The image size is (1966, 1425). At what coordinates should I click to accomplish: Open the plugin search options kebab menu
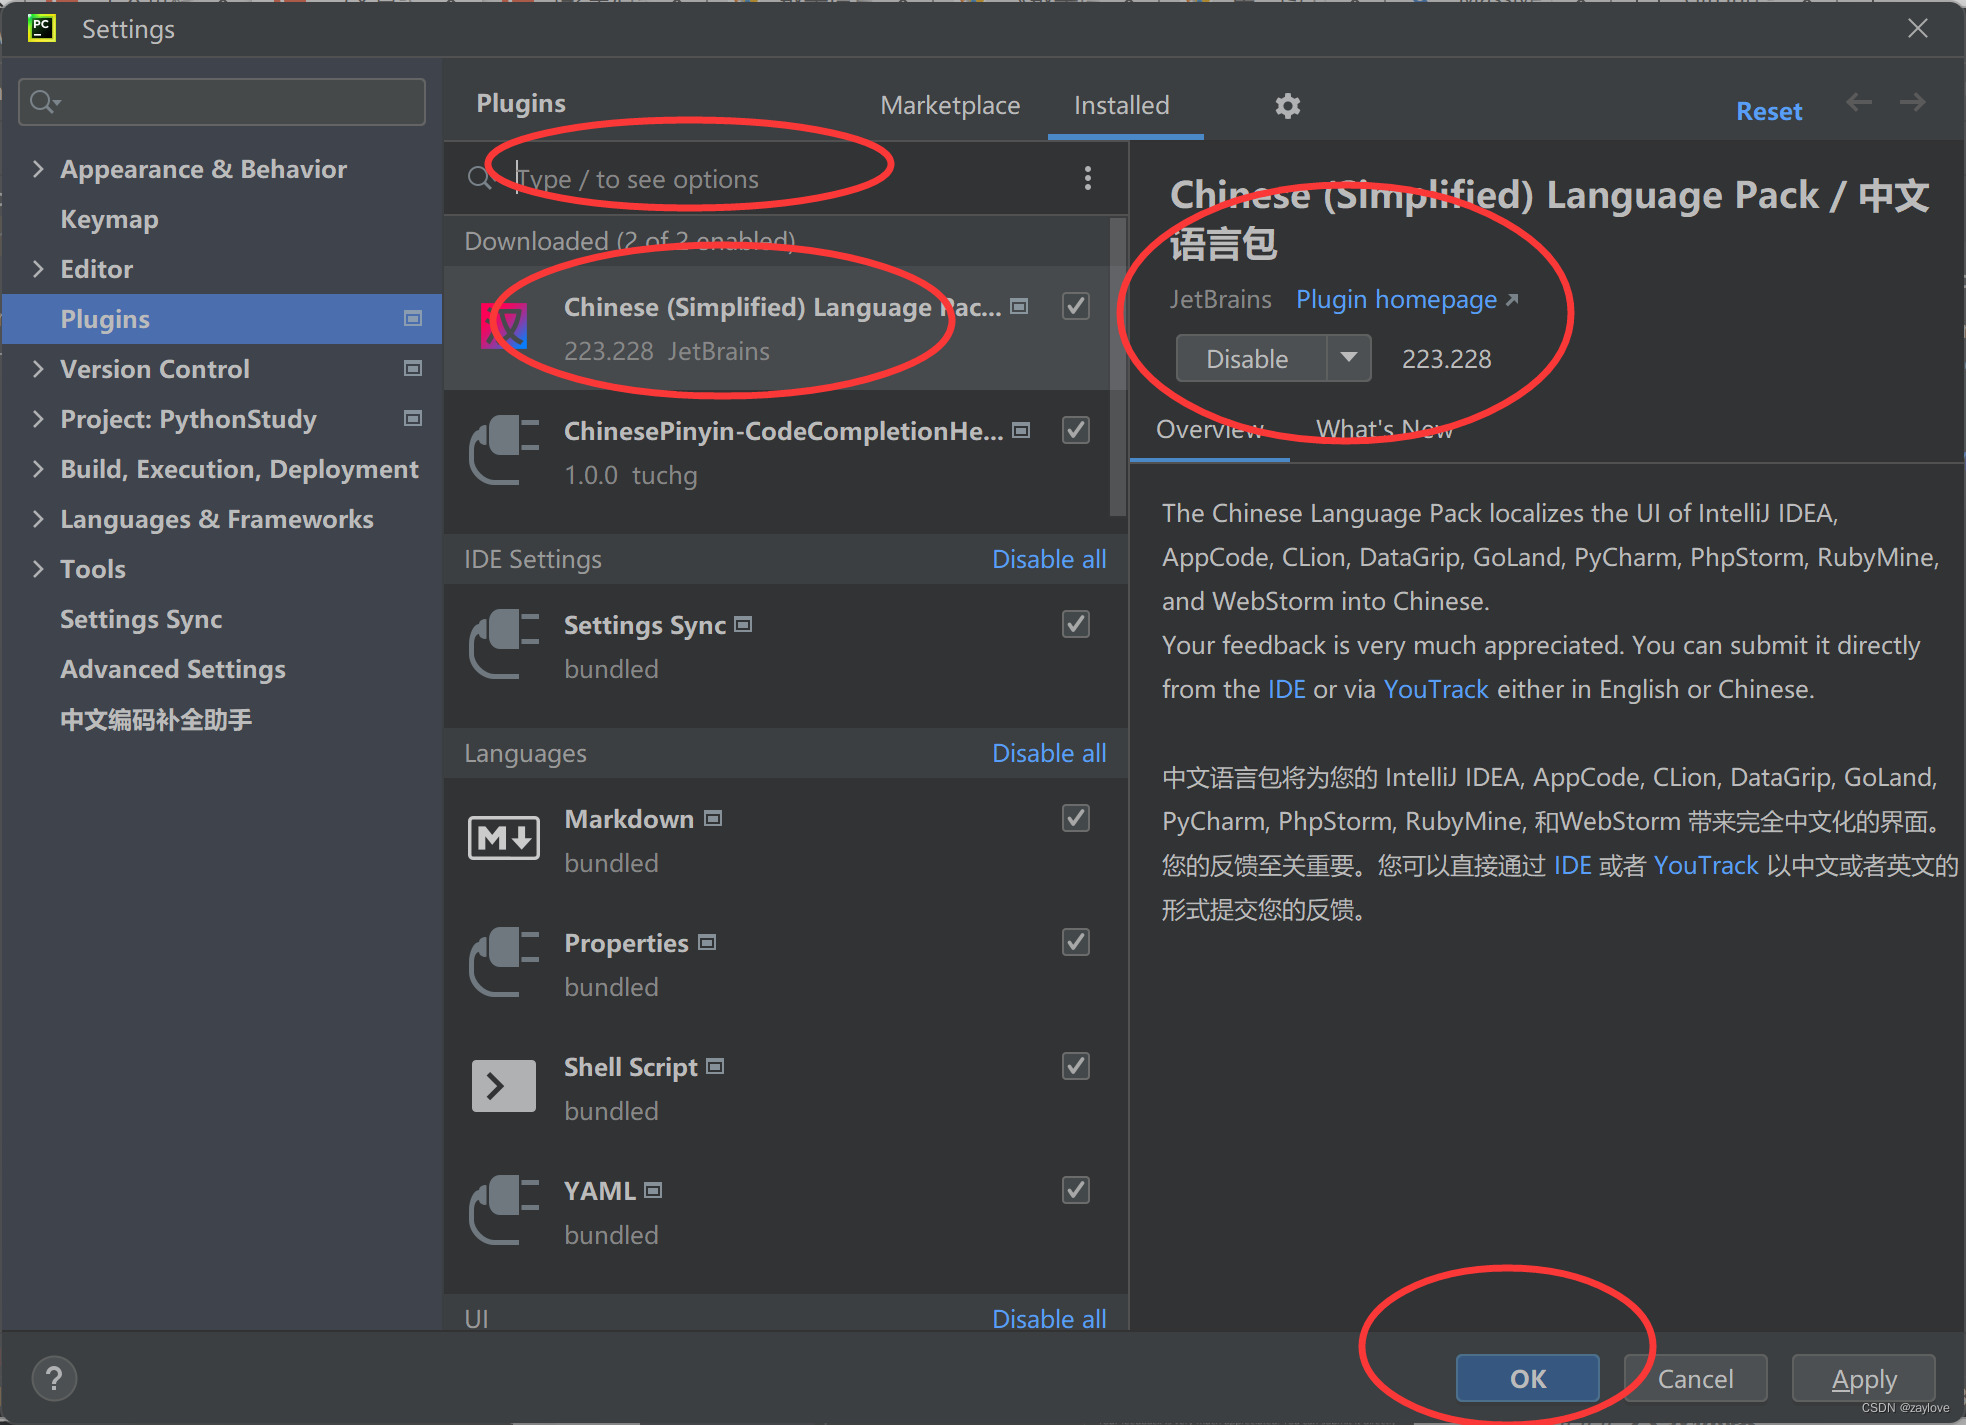(1087, 178)
